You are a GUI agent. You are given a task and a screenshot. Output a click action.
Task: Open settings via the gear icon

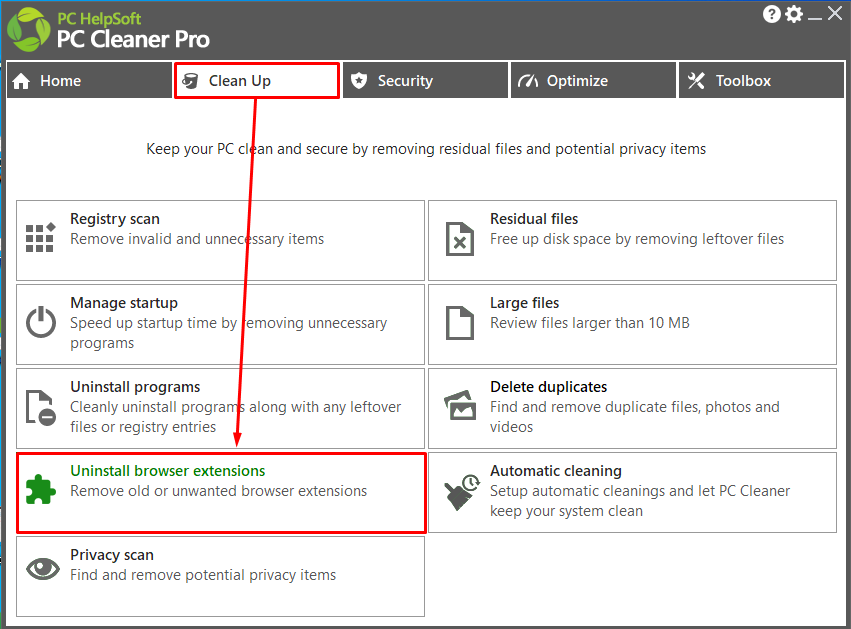coord(794,14)
